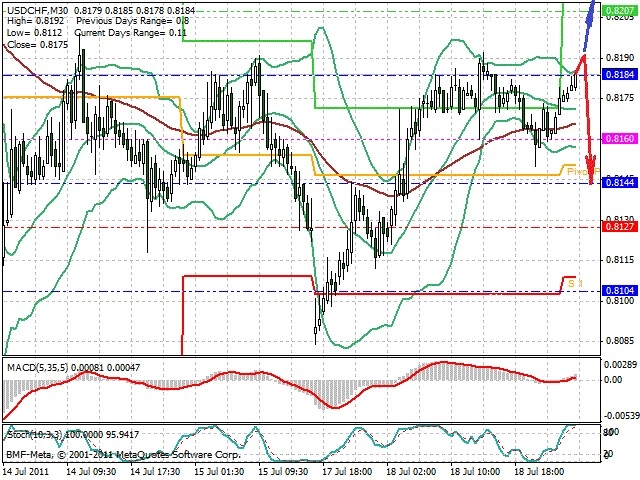Click the USDCHF,M30 chart title text

(x=38, y=10)
